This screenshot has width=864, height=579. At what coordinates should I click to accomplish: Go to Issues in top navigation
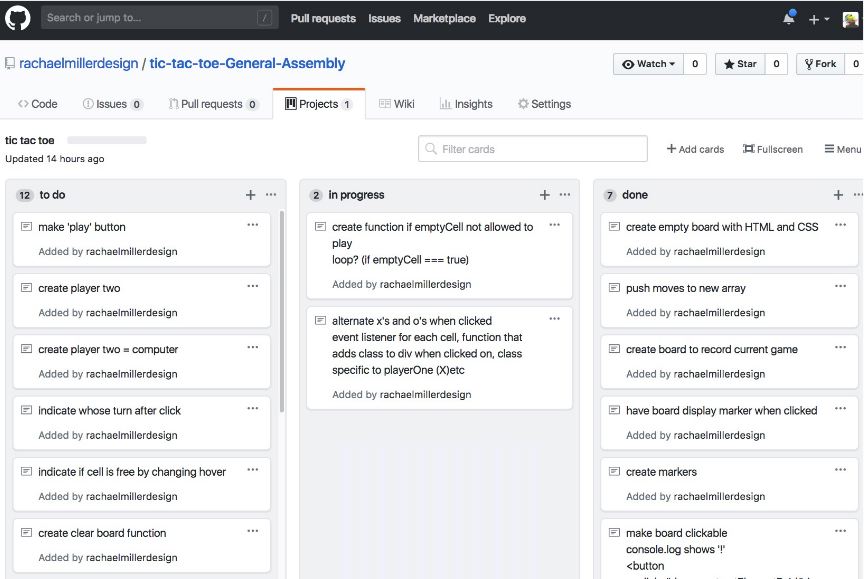click(x=385, y=18)
